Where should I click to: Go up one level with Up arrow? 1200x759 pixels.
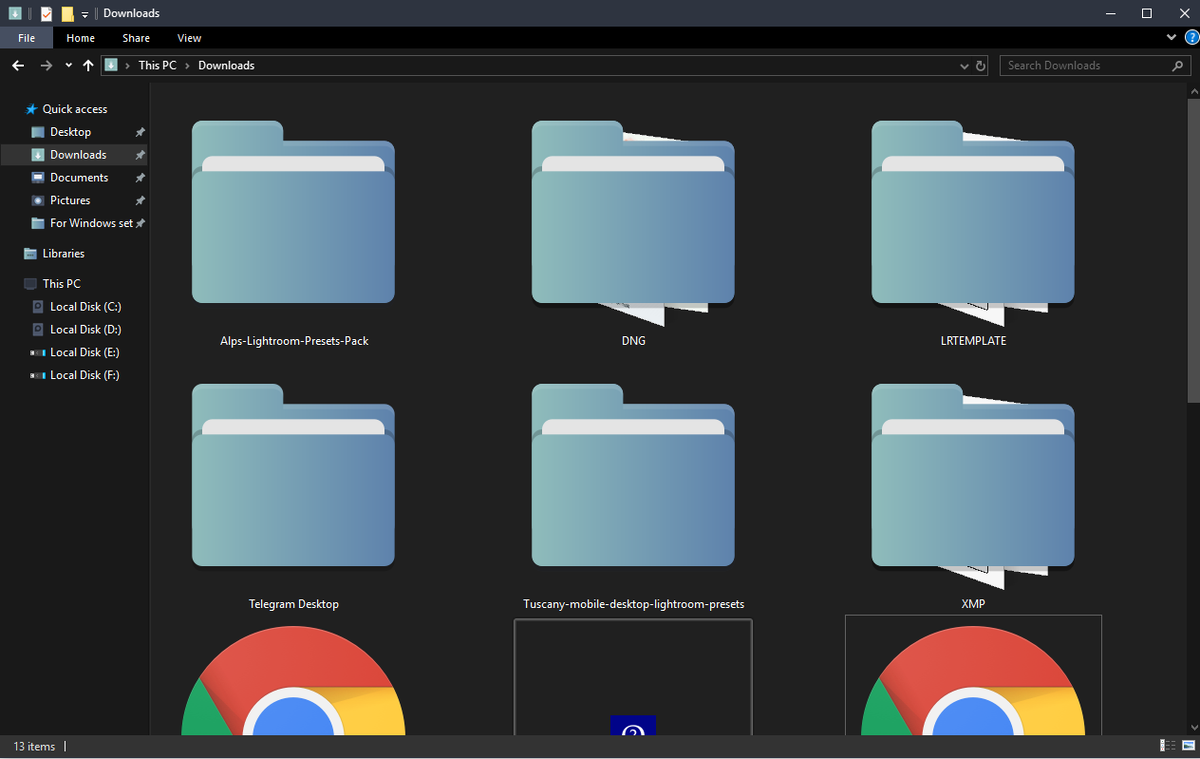(88, 65)
